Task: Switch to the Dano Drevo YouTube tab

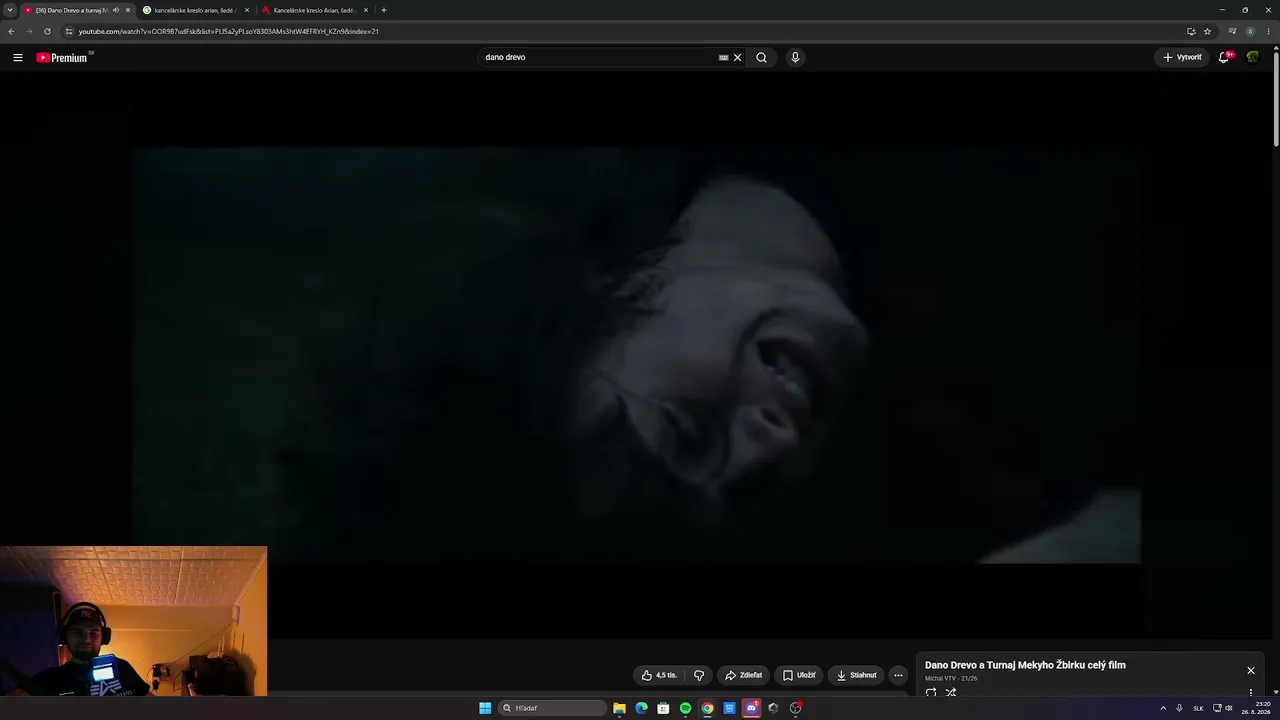Action: coord(73,10)
